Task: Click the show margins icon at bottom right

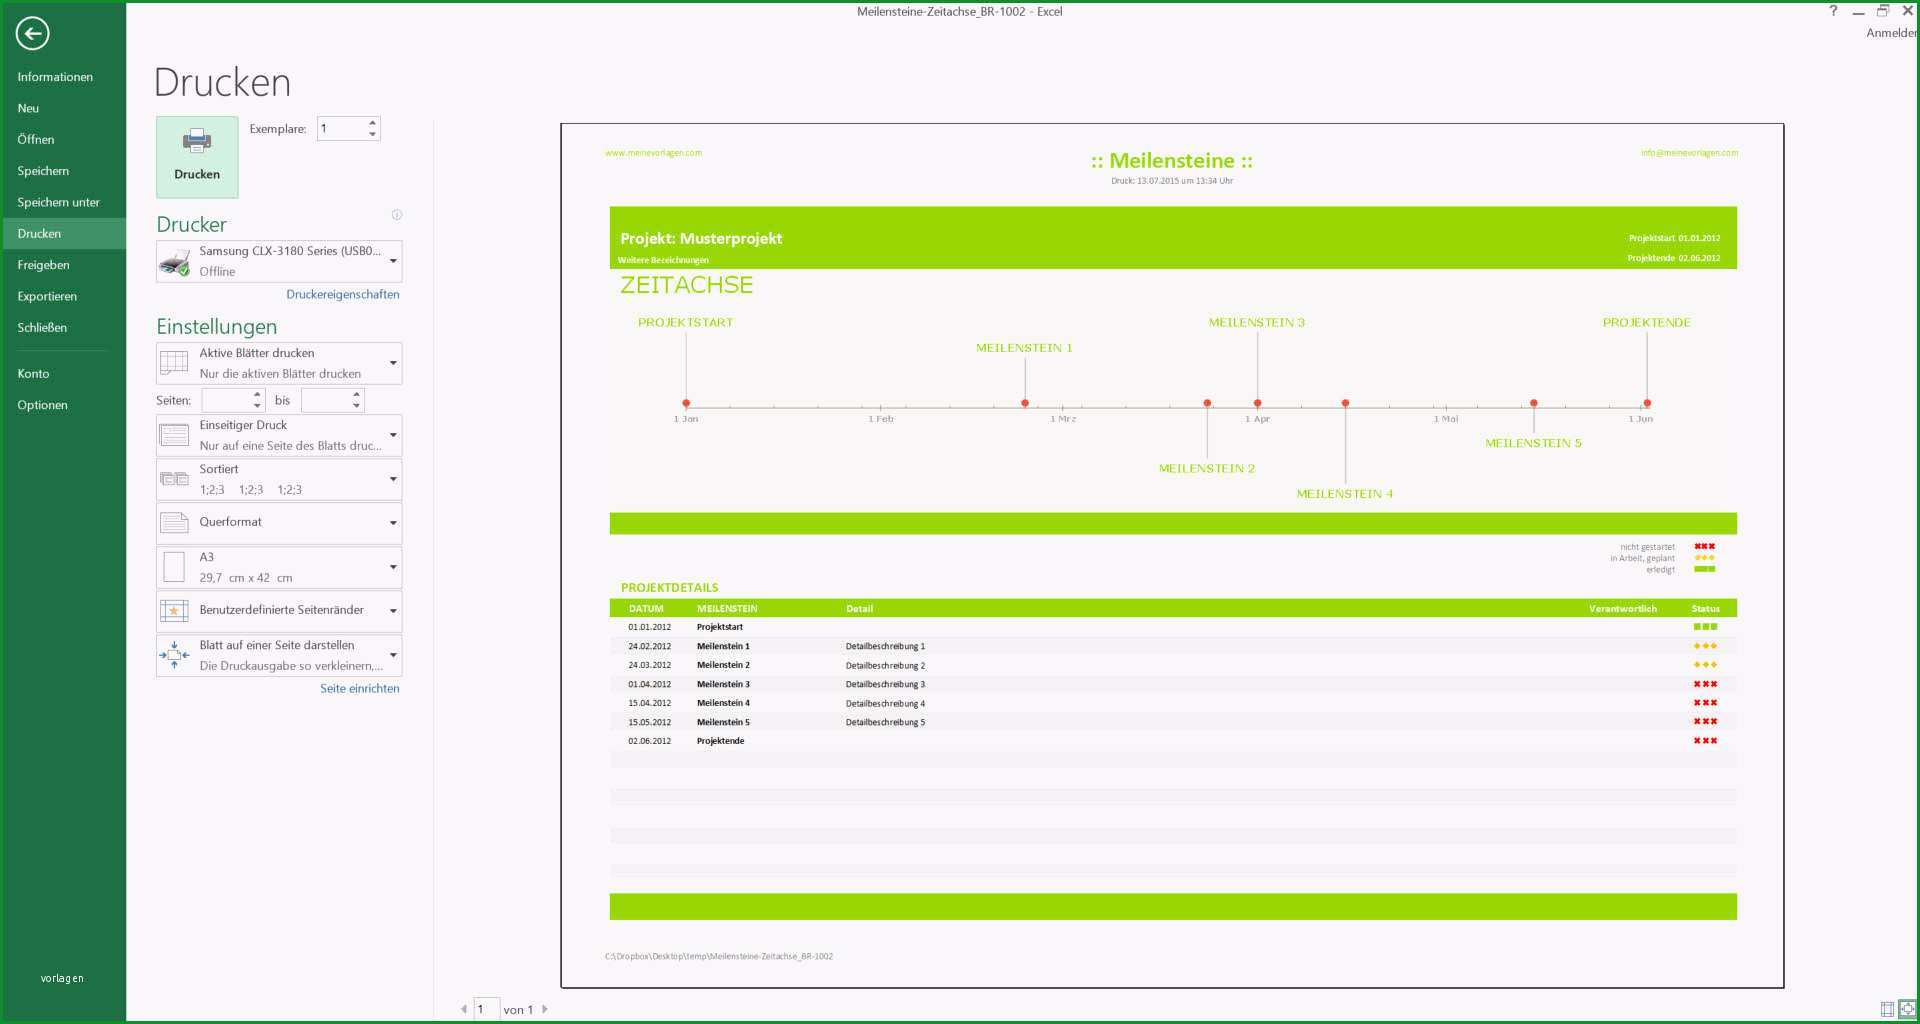Action: click(1887, 1009)
